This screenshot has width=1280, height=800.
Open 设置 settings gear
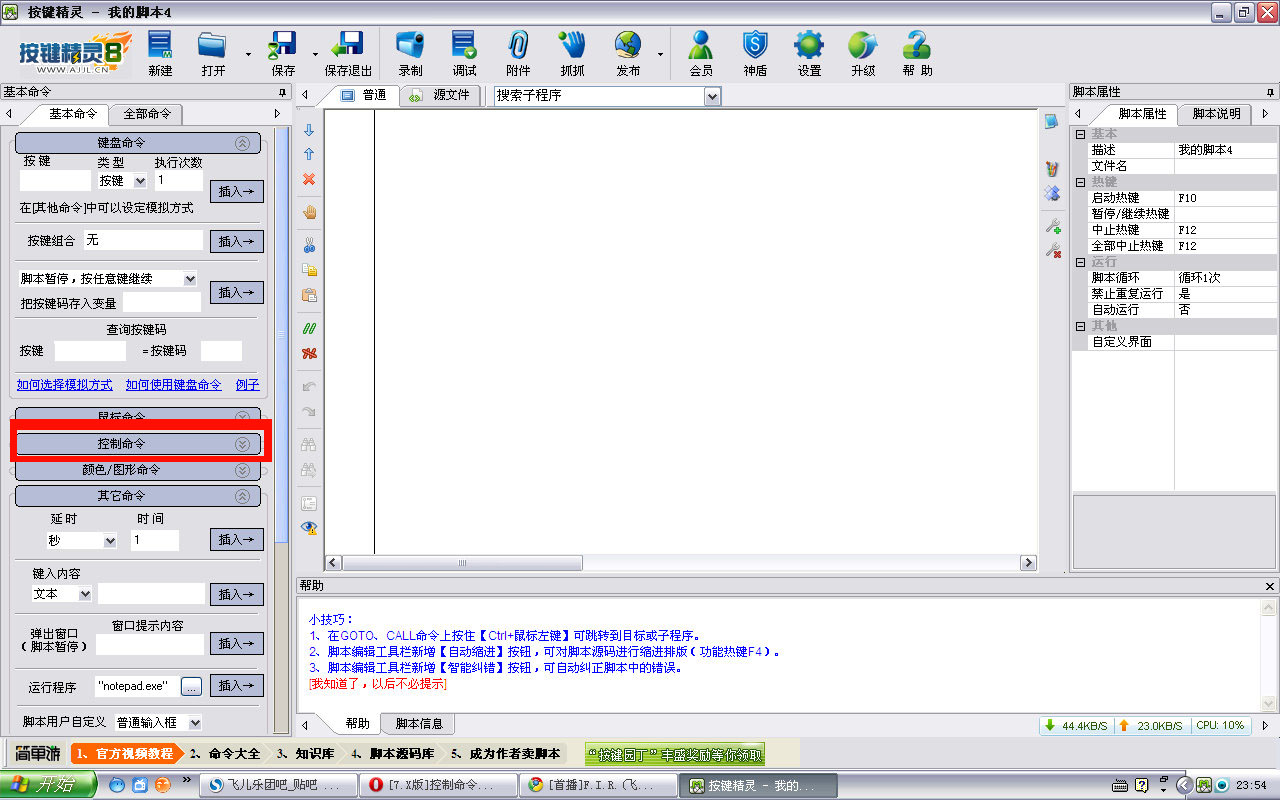[809, 53]
